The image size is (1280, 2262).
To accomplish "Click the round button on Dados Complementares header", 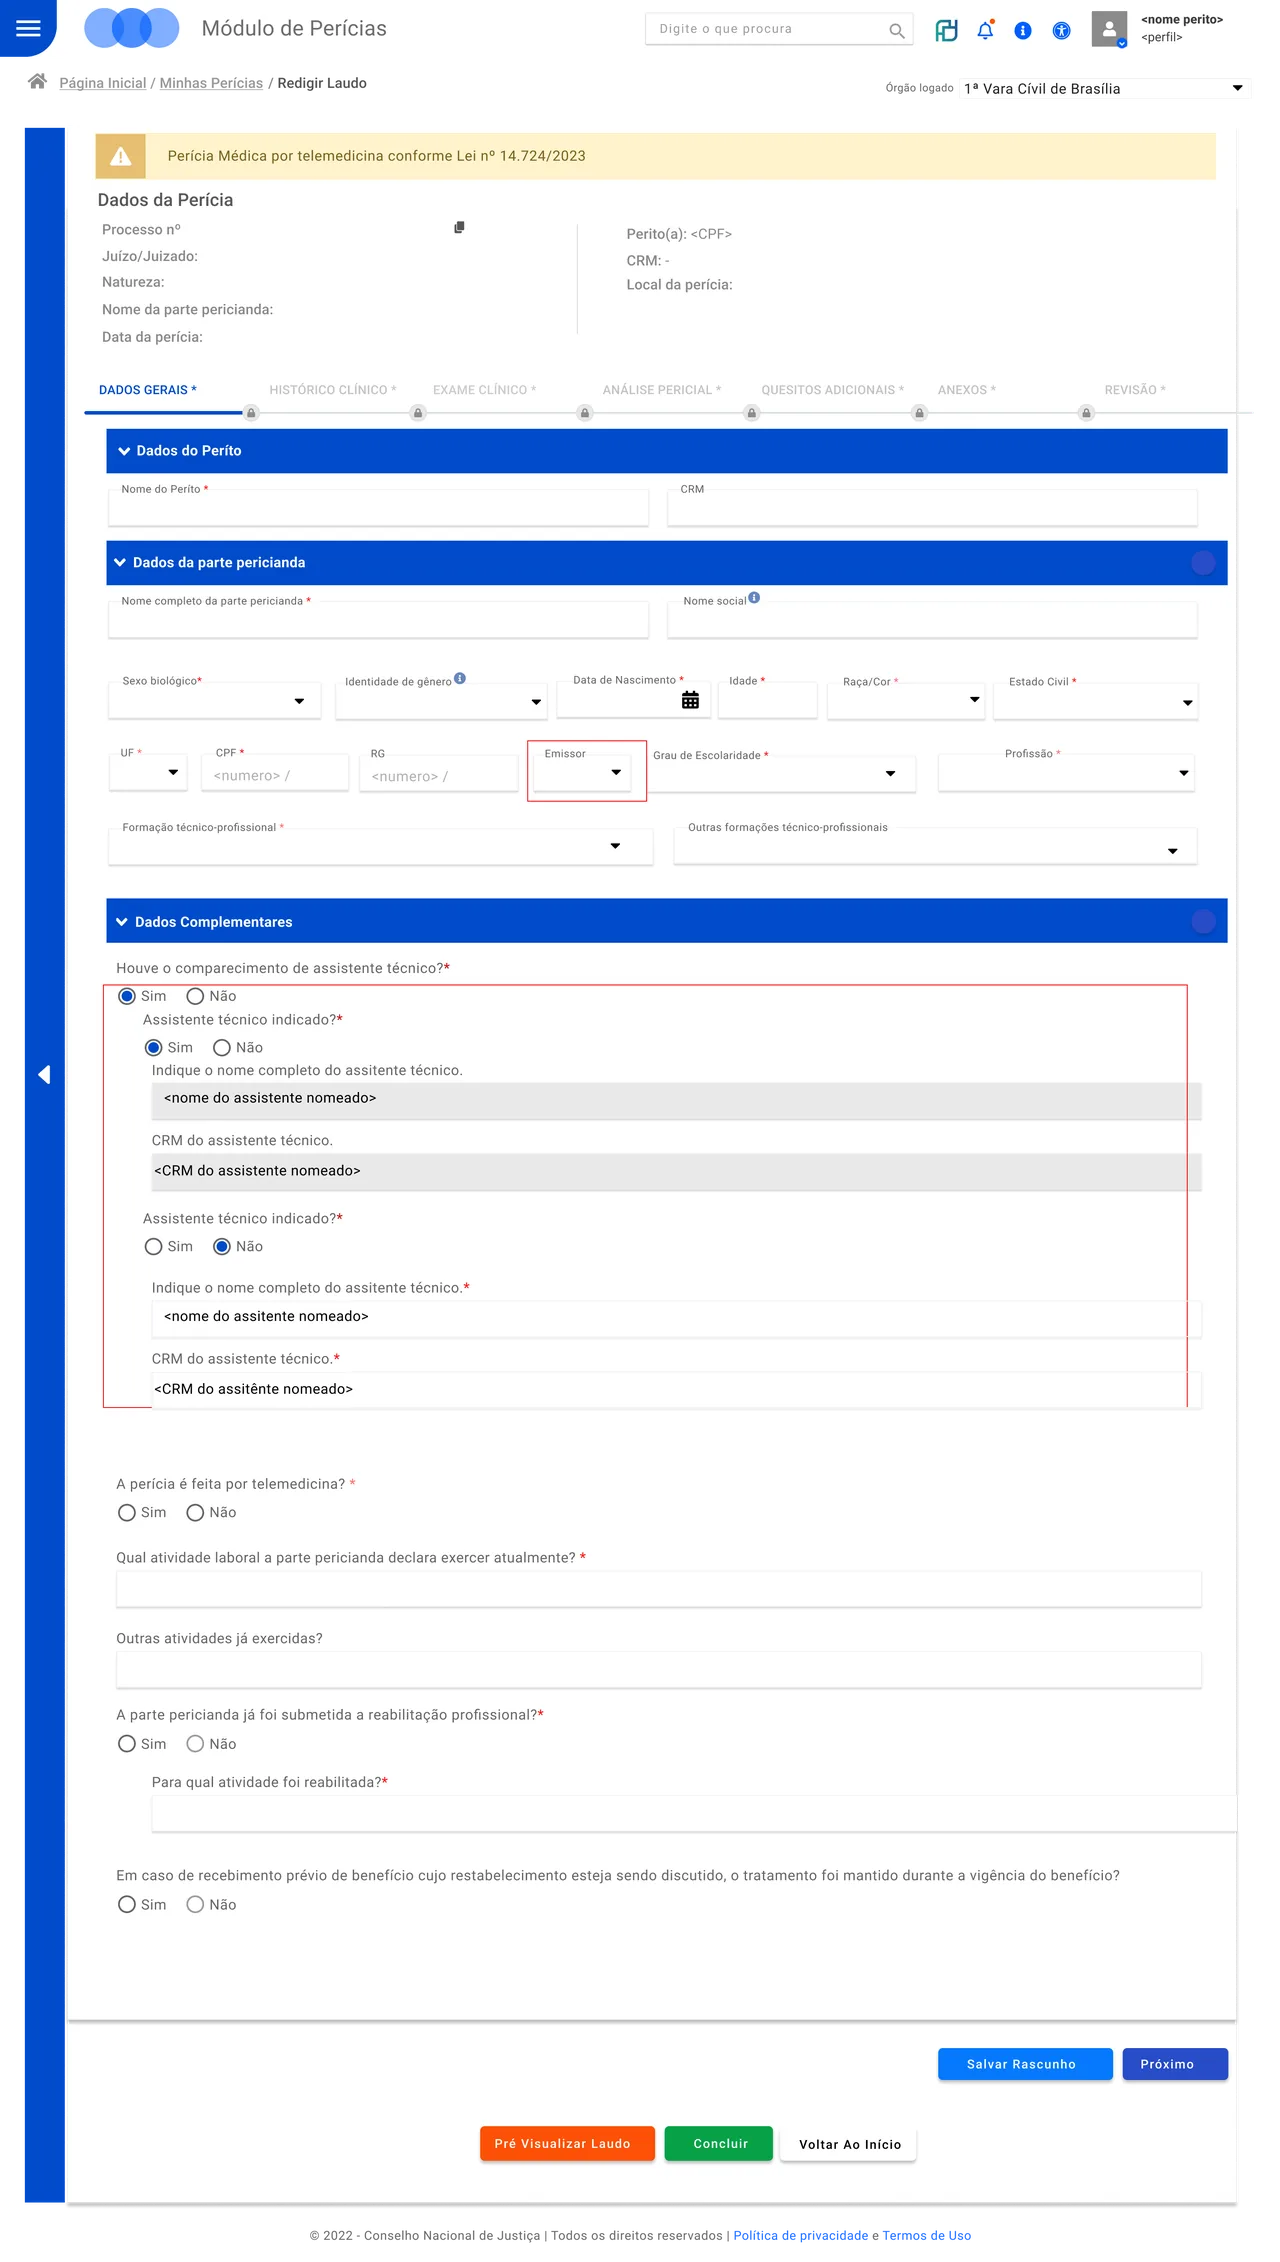I will (1203, 921).
